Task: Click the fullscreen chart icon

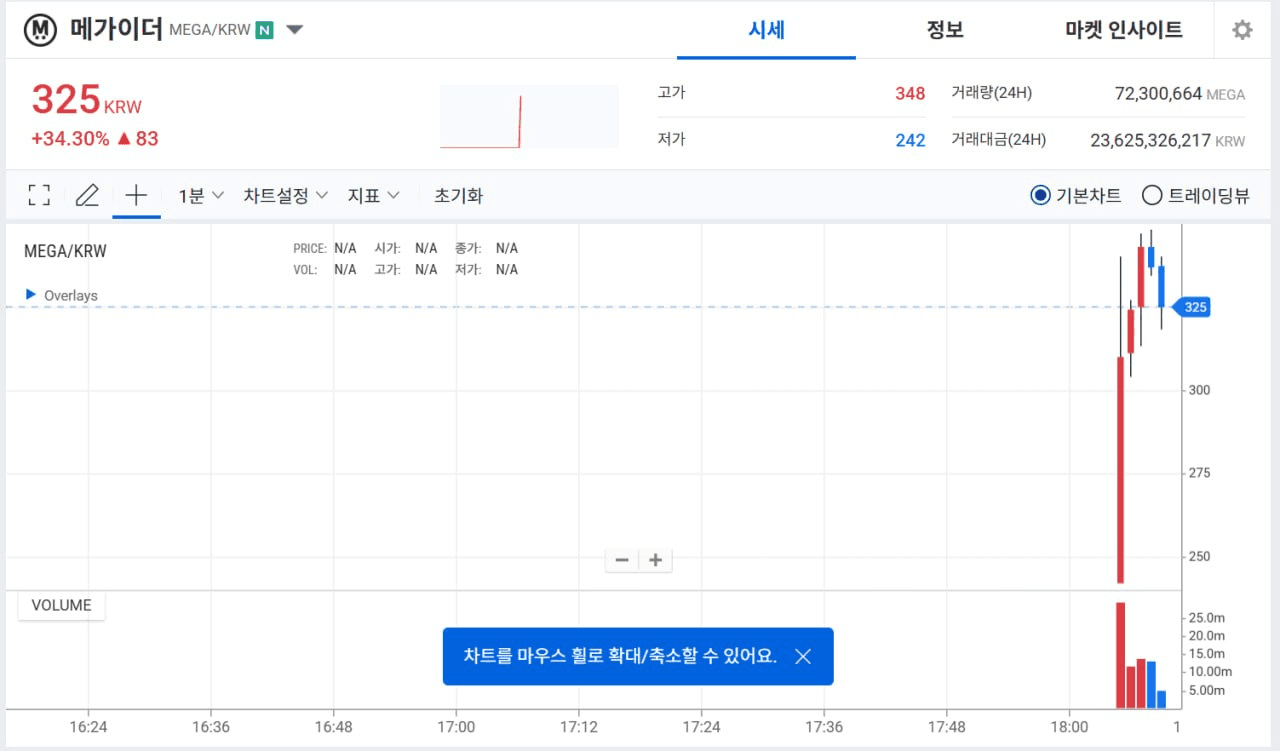Action: coord(39,195)
